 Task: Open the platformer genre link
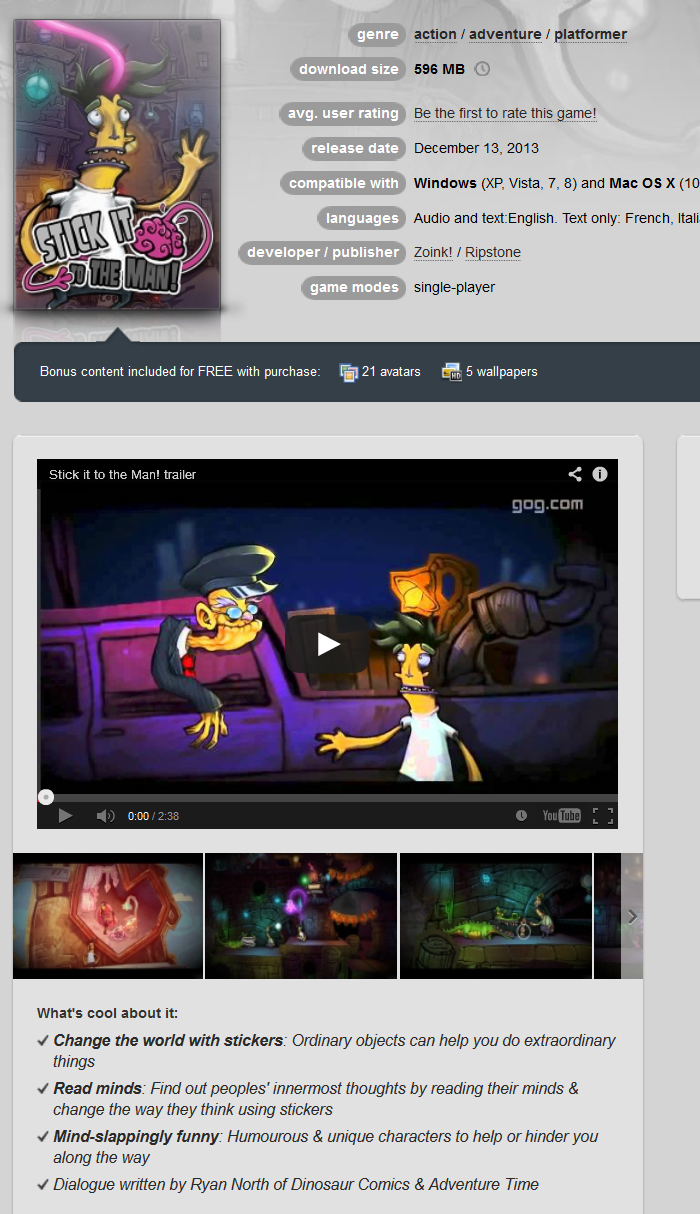point(591,34)
